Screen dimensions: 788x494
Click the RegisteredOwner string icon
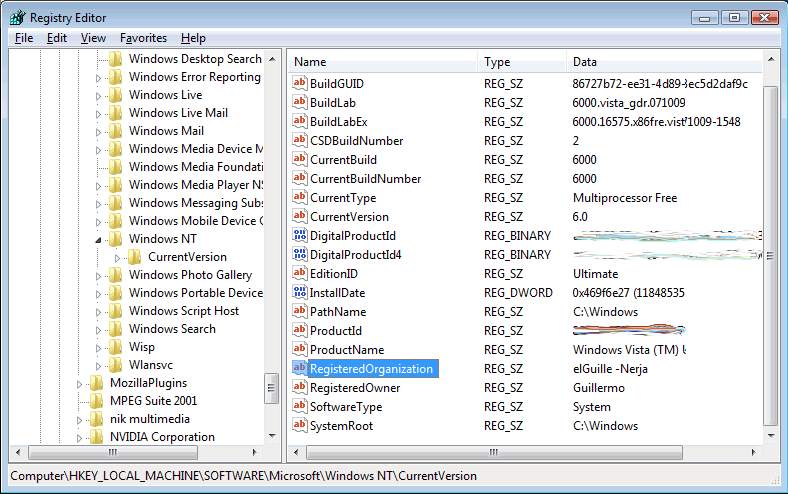point(300,387)
